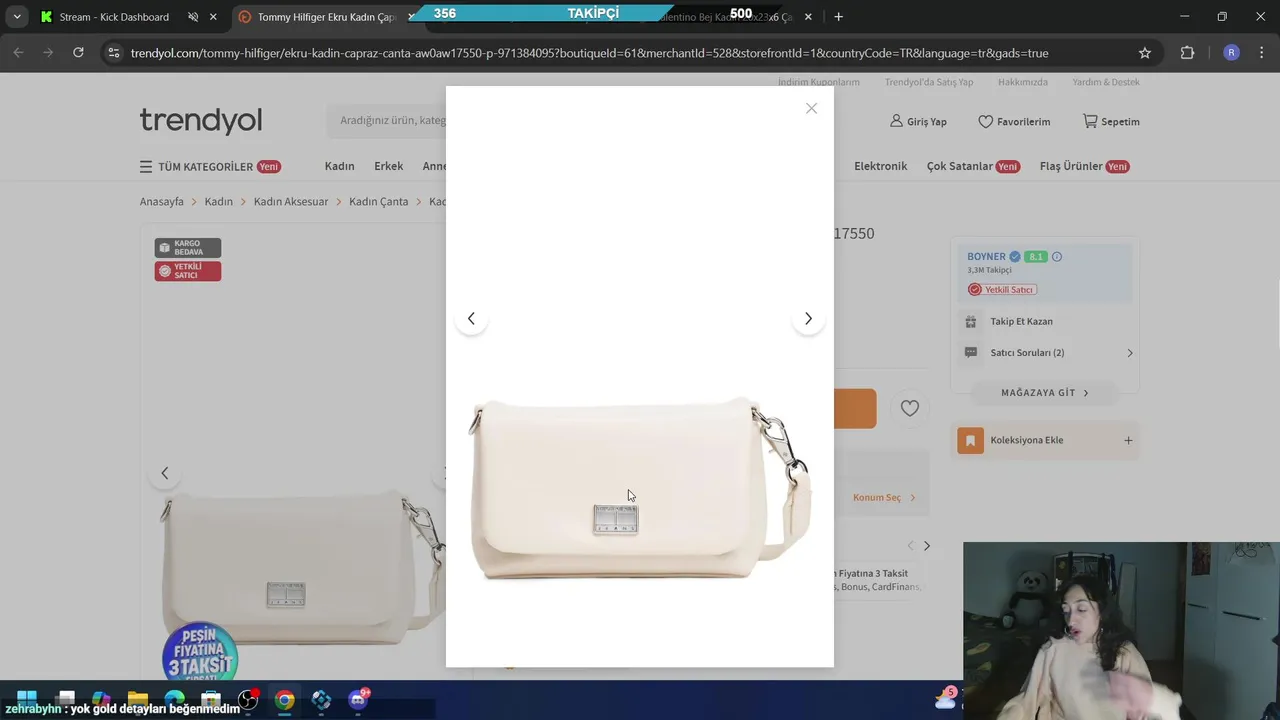Viewport: 1280px width, 720px height.
Task: Click the enlarged handbag image in the popup
Action: tap(640, 488)
